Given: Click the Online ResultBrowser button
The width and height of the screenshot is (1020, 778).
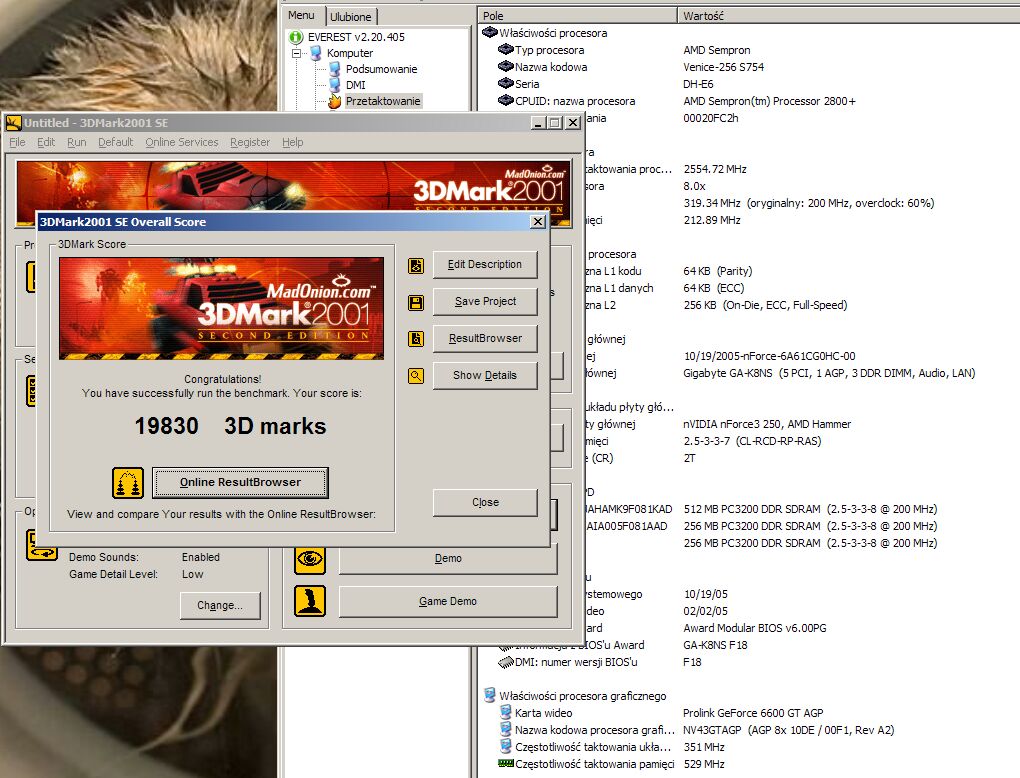Looking at the screenshot, I should pyautogui.click(x=240, y=482).
